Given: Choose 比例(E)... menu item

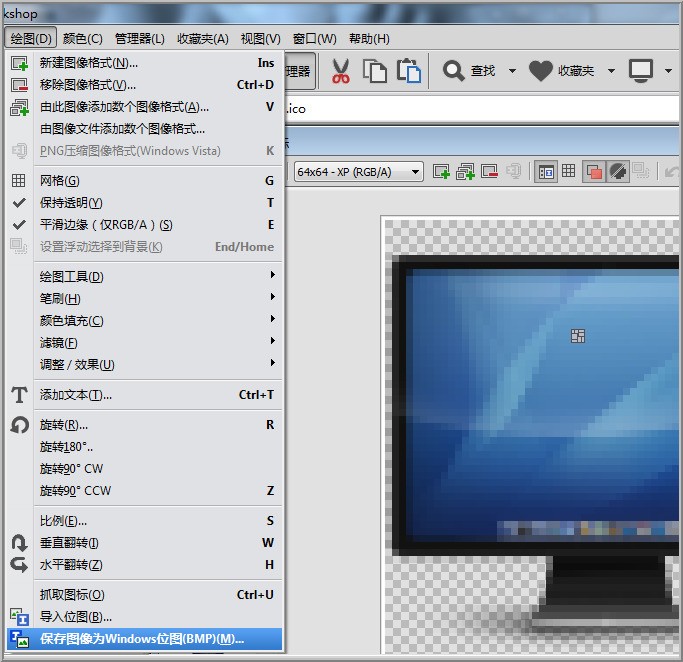Looking at the screenshot, I should pyautogui.click(x=144, y=520).
